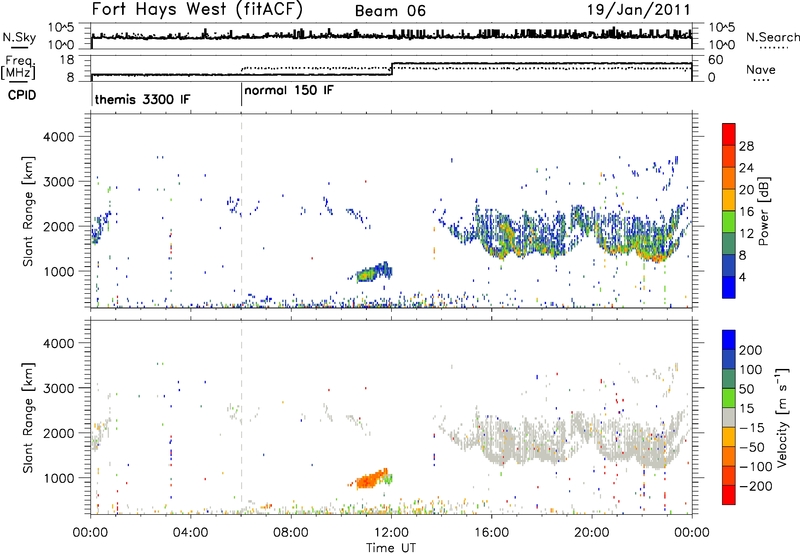Click the '04:00' time axis label
The height and width of the screenshot is (554, 800).
point(190,533)
